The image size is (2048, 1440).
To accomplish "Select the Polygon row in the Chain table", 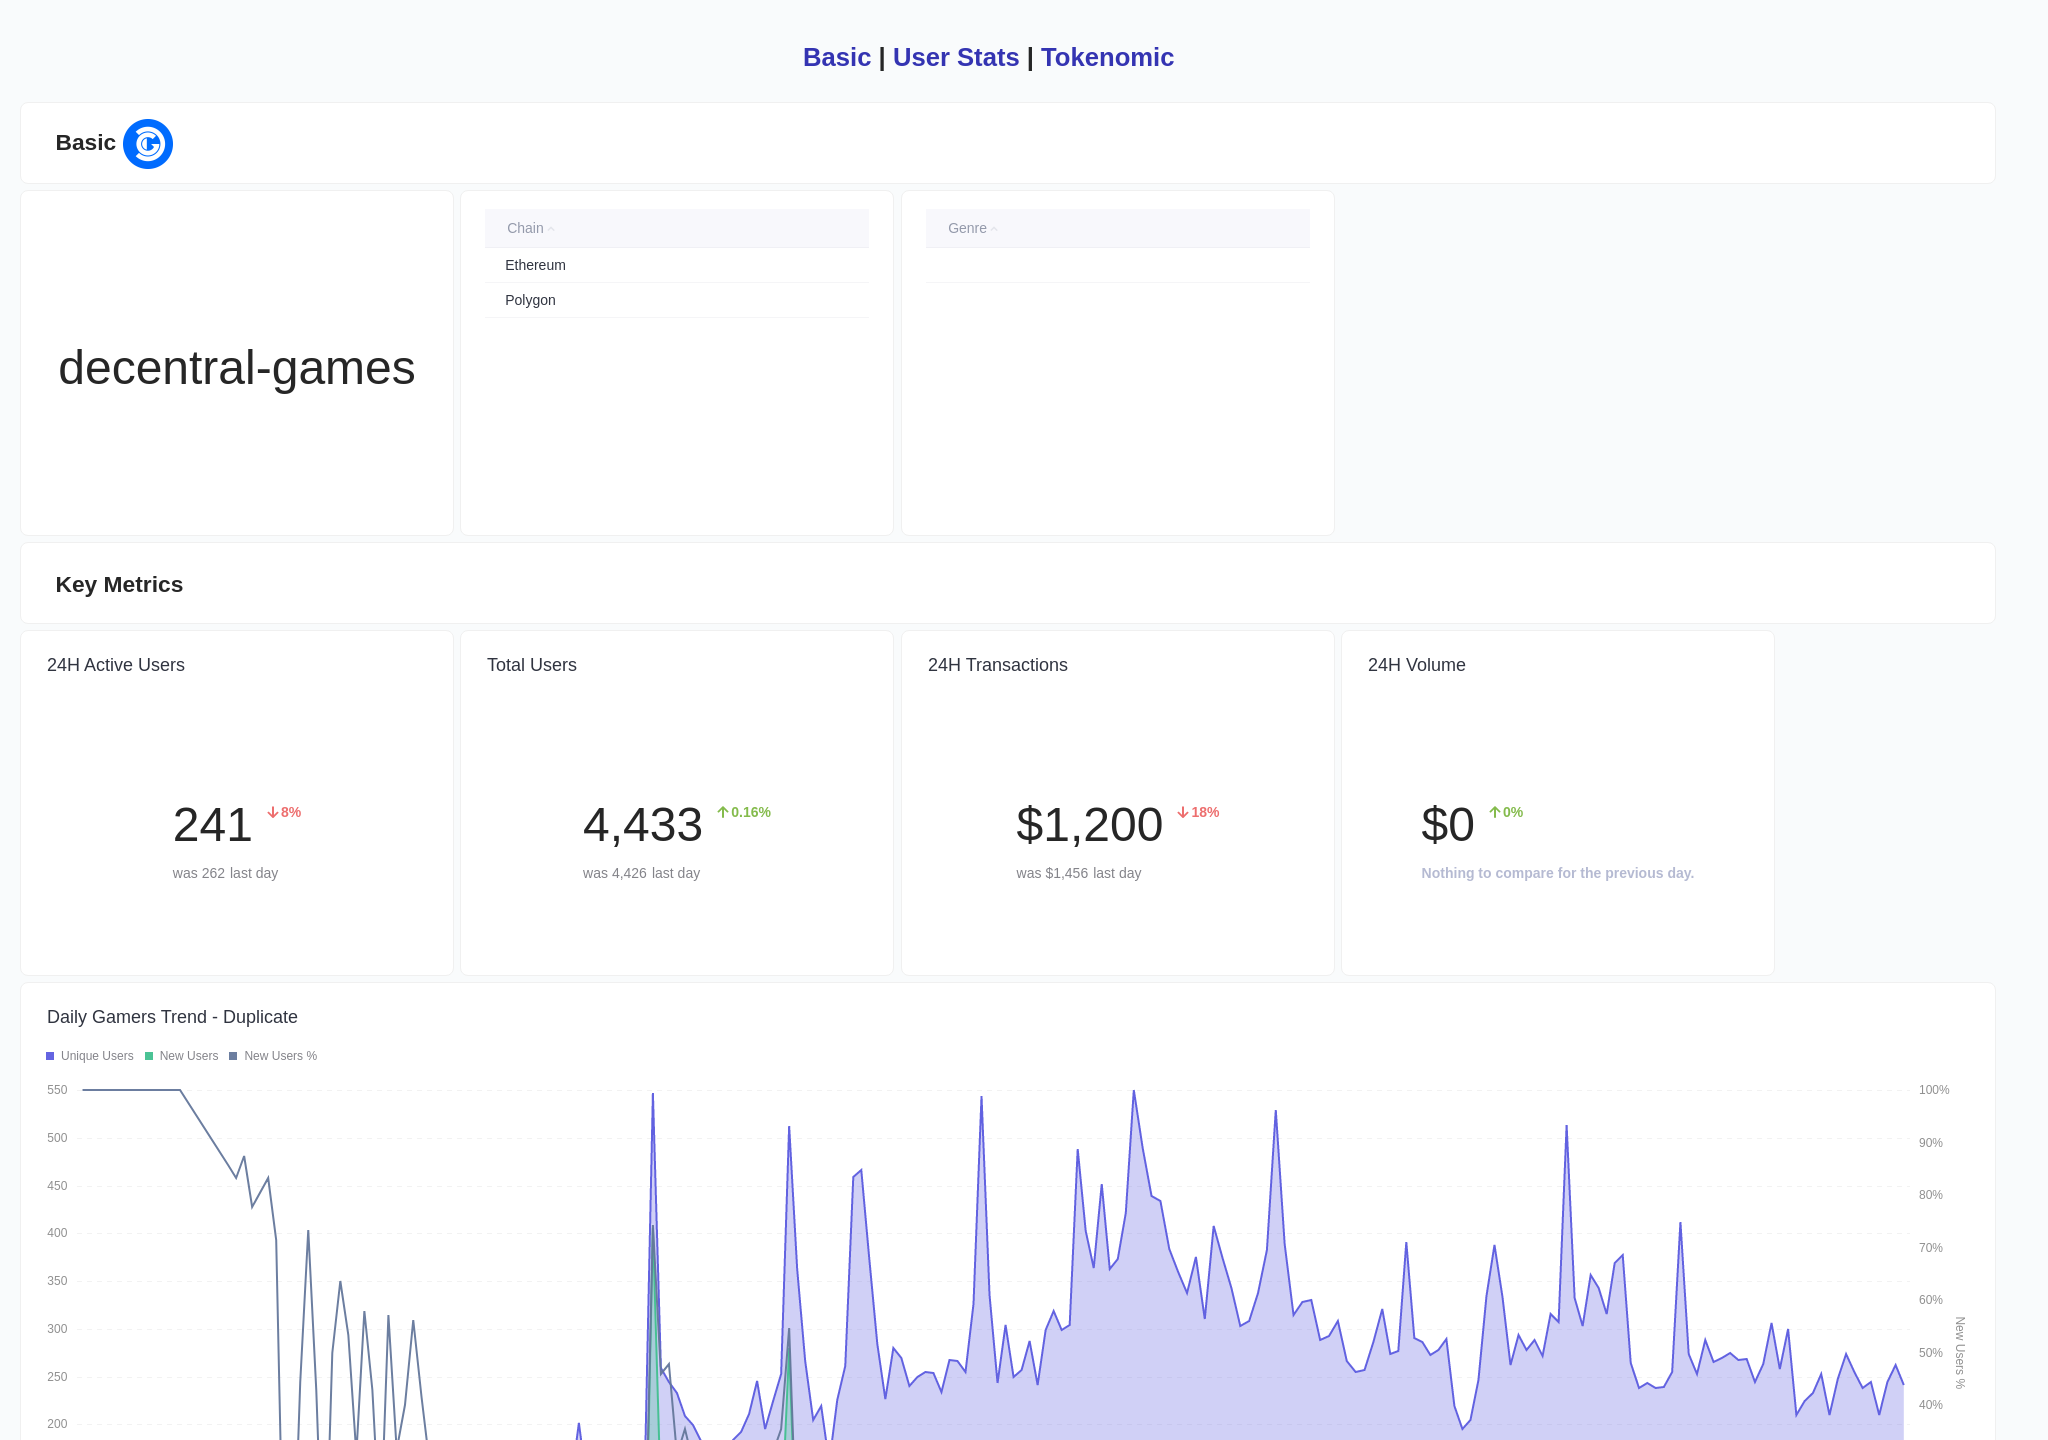I will tap(529, 300).
